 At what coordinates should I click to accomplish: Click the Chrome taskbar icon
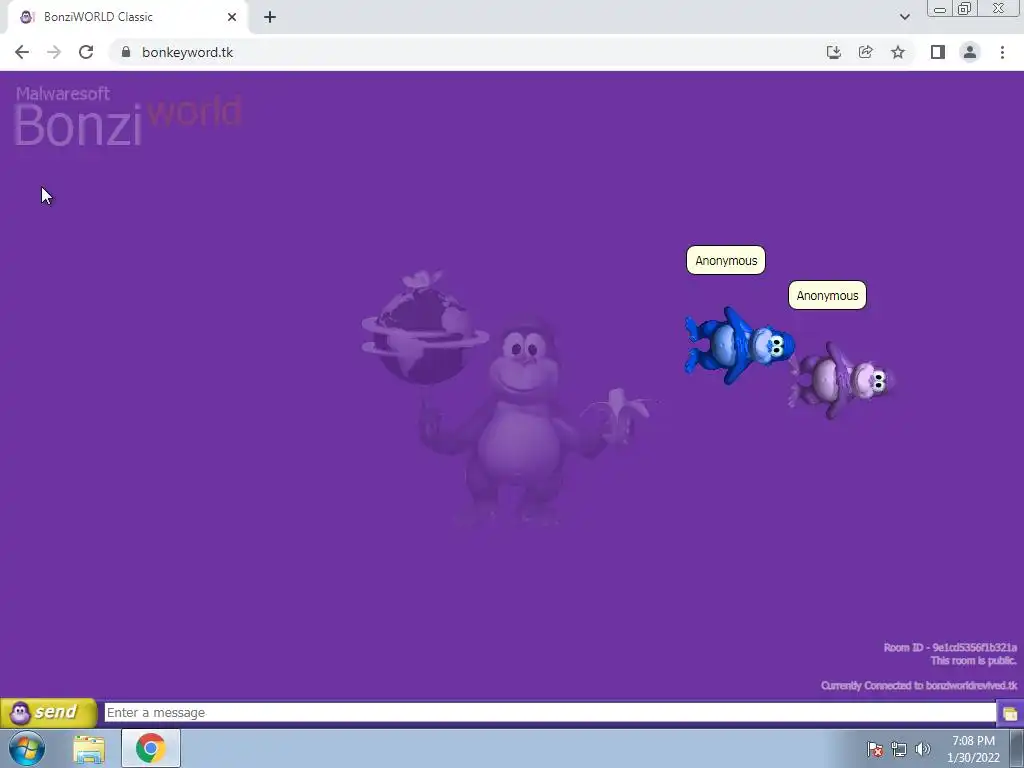tap(151, 748)
